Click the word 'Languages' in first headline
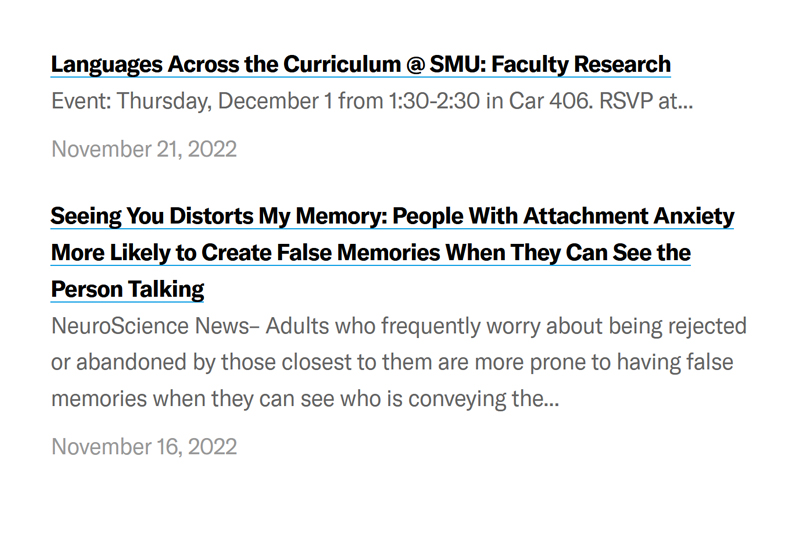 [107, 65]
